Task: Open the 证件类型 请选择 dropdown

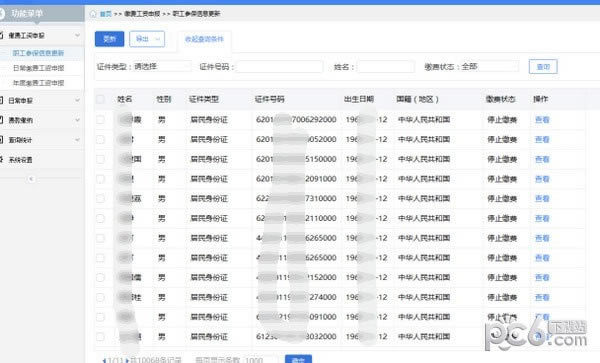Action: [162, 67]
